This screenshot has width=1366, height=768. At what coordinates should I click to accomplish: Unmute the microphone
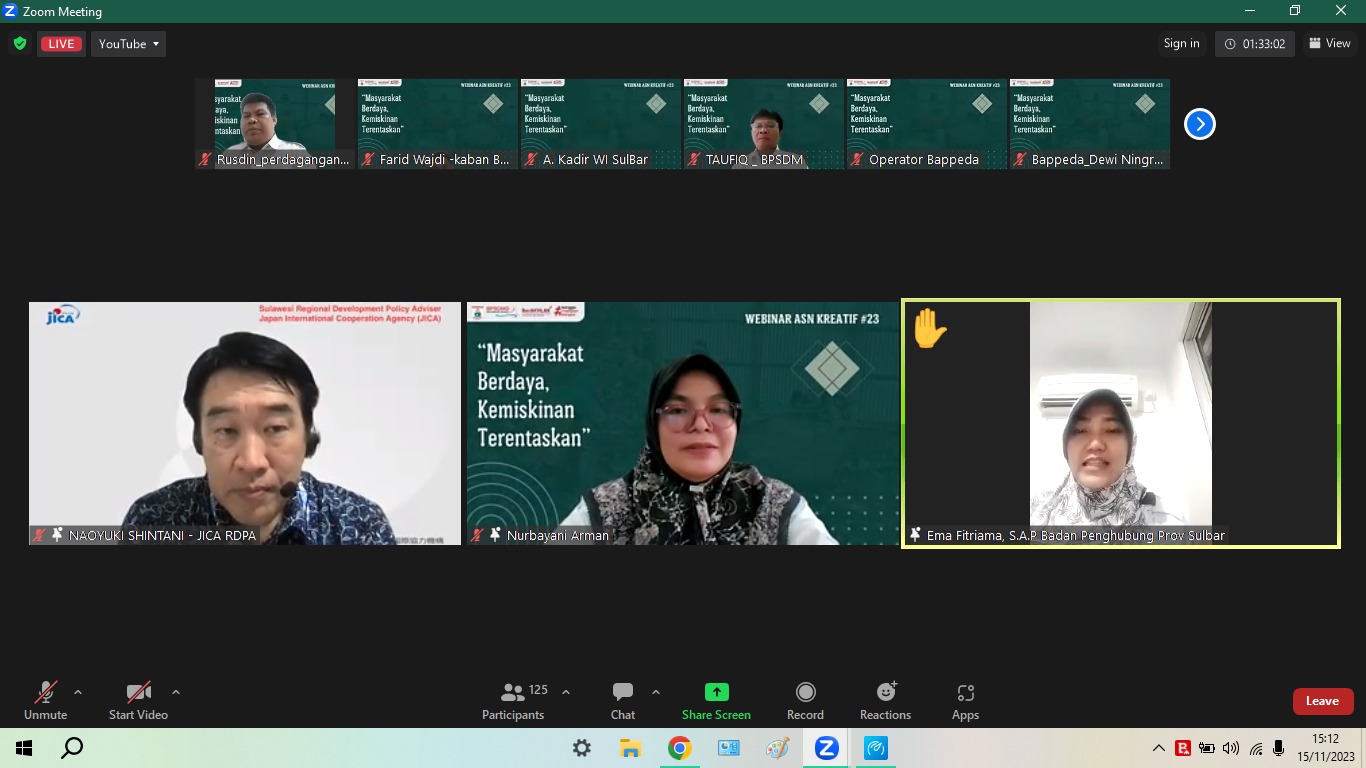coord(46,700)
